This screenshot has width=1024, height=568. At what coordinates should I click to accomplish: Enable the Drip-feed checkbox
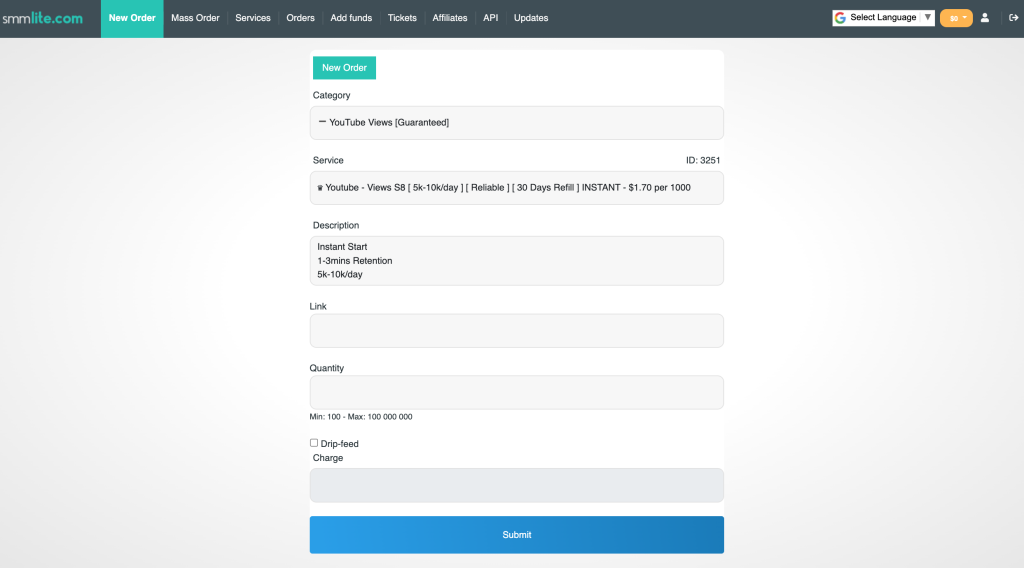(313, 443)
